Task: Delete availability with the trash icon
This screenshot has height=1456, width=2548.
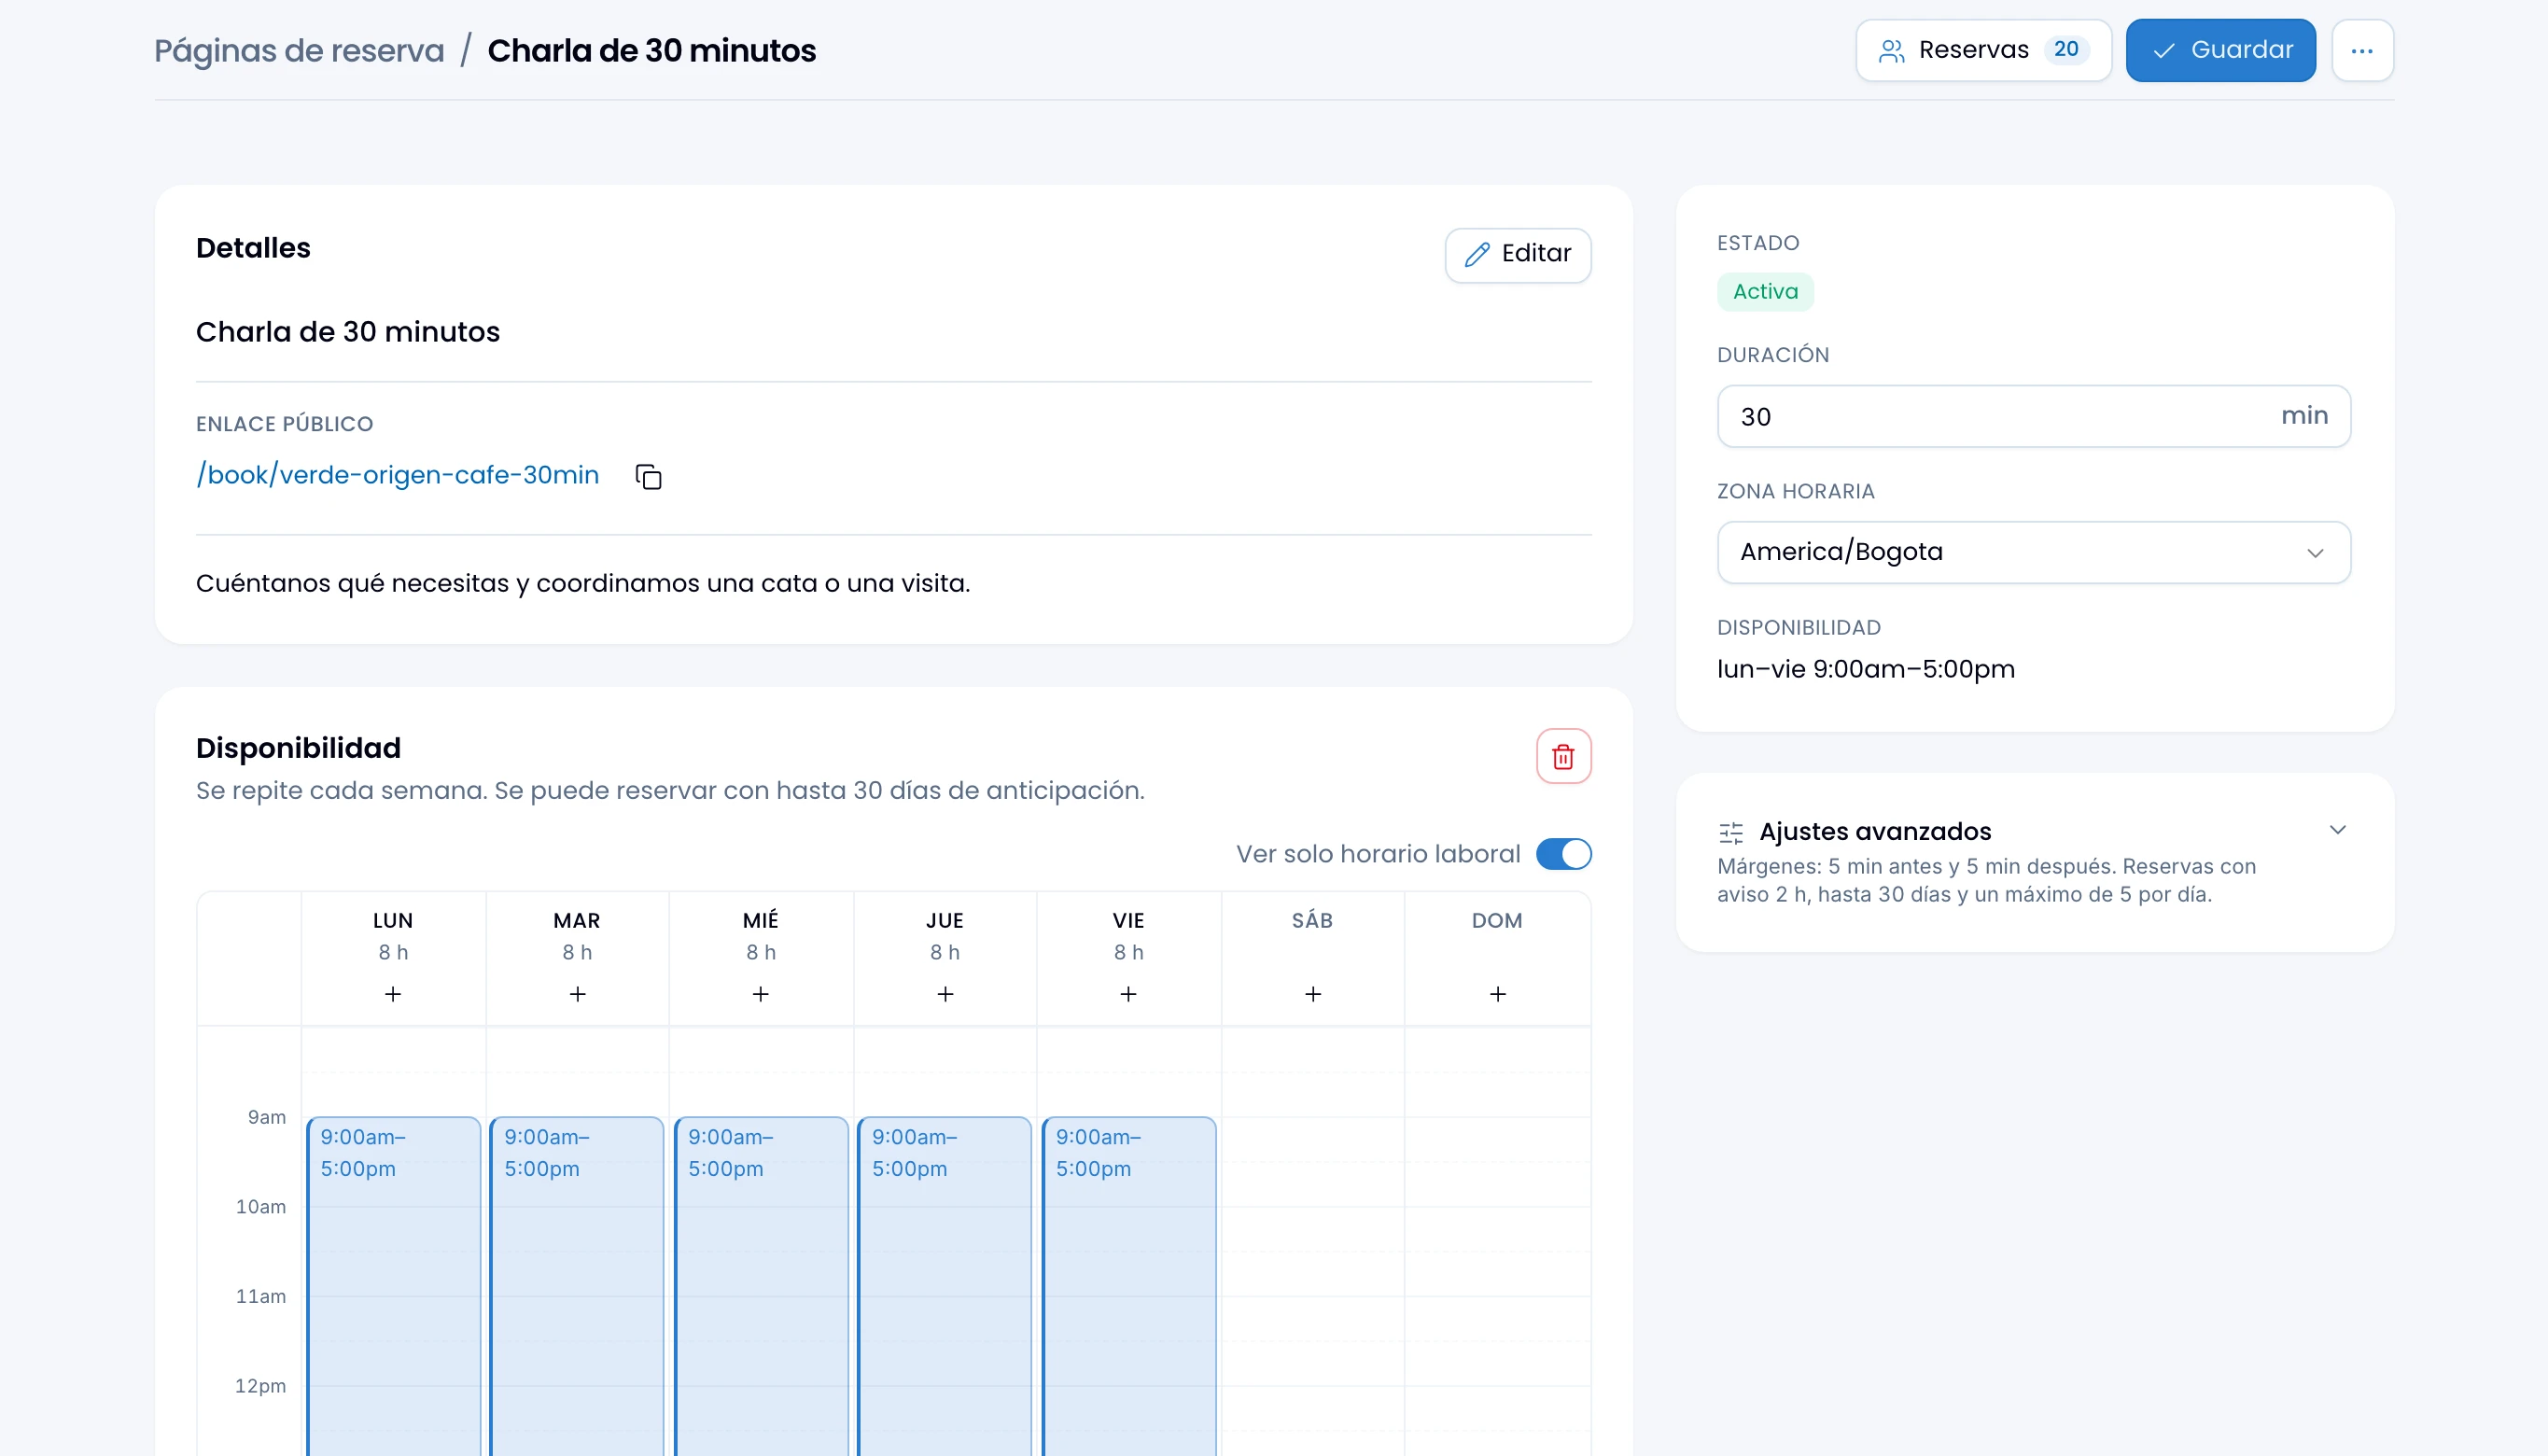Action: [1563, 756]
